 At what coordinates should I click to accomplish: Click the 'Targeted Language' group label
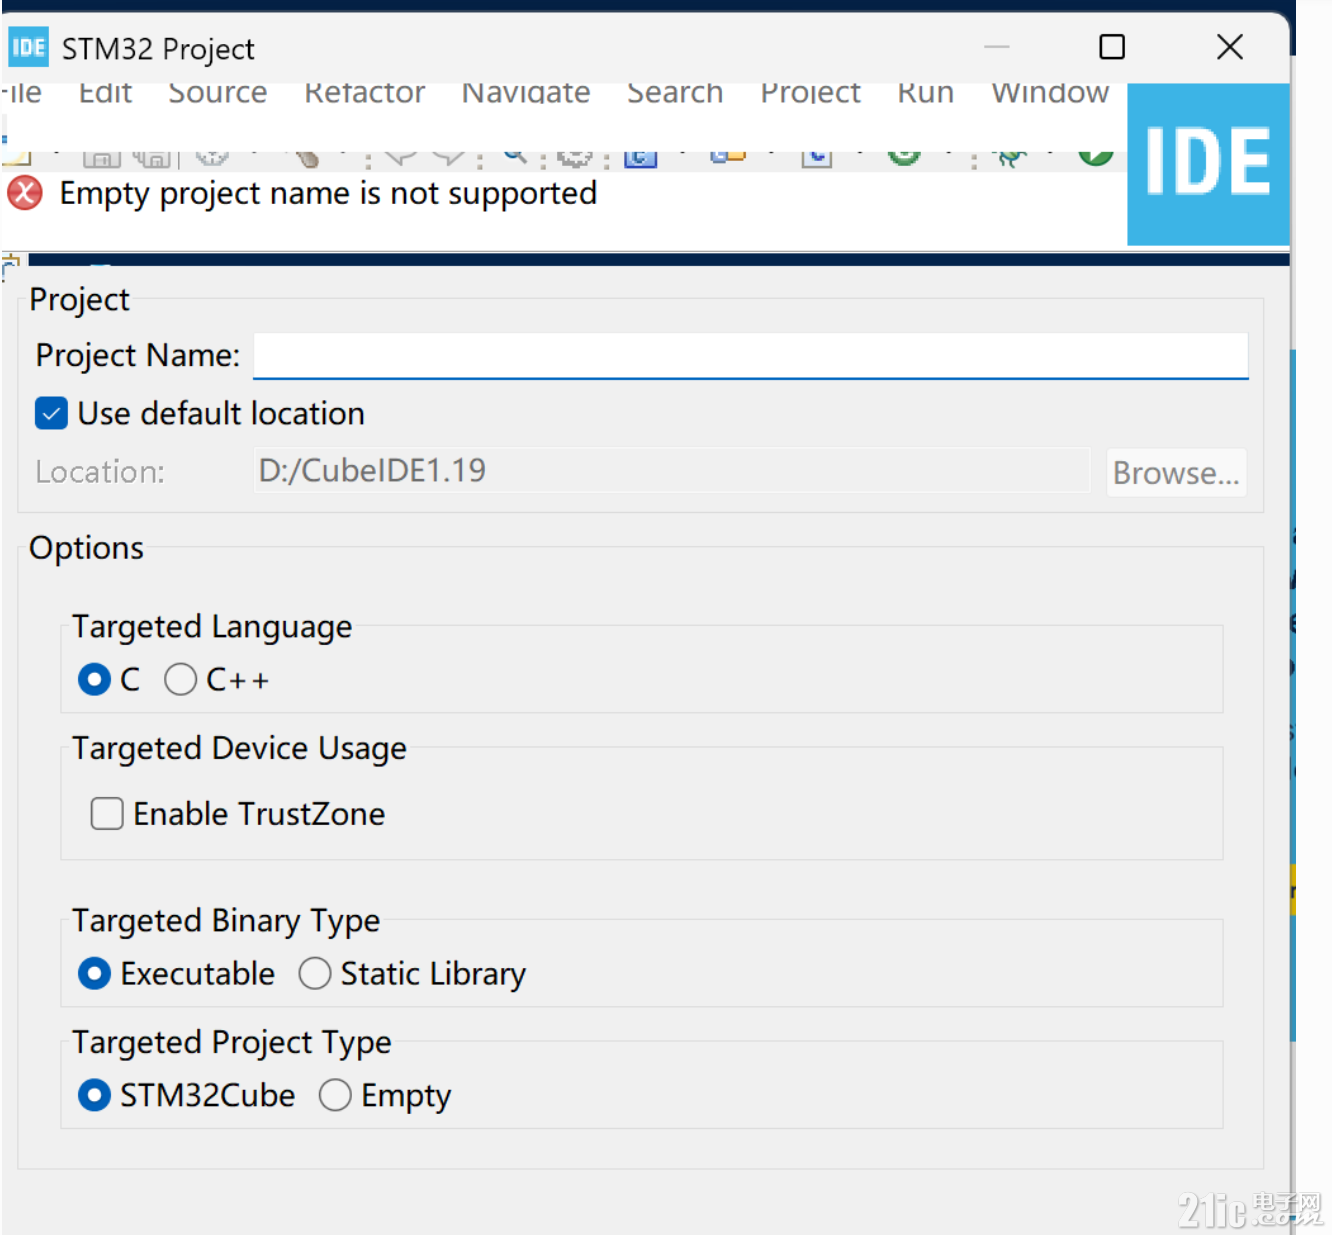click(212, 627)
